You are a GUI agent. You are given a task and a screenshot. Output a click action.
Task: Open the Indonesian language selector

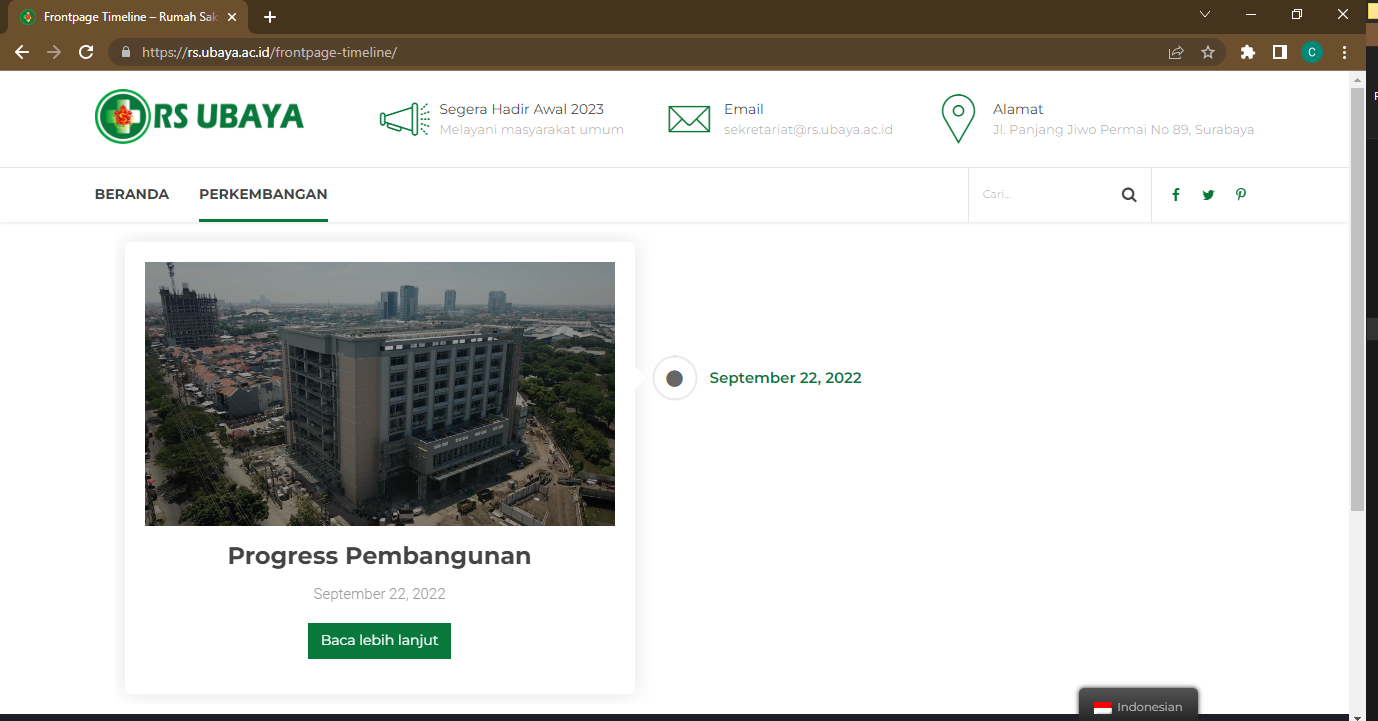pyautogui.click(x=1138, y=706)
